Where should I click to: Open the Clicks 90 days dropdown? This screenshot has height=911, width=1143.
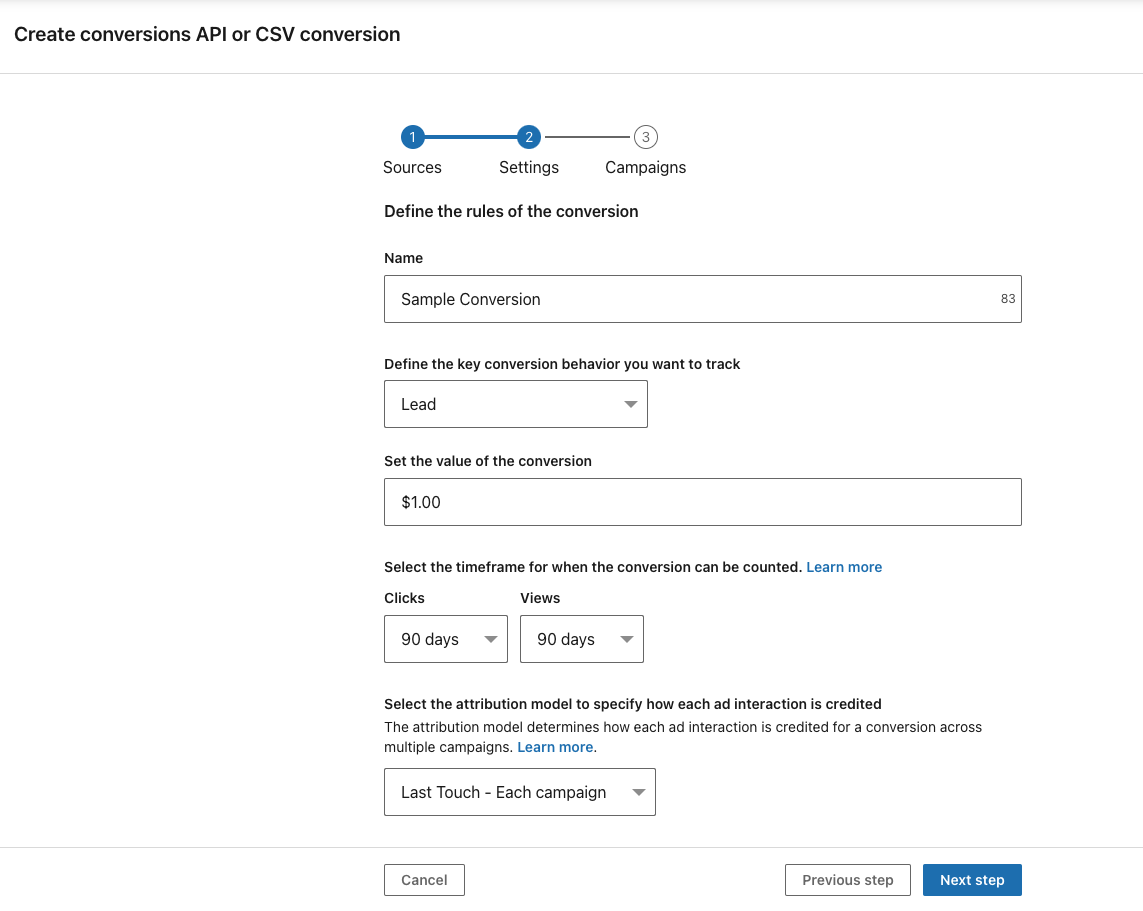pos(445,639)
